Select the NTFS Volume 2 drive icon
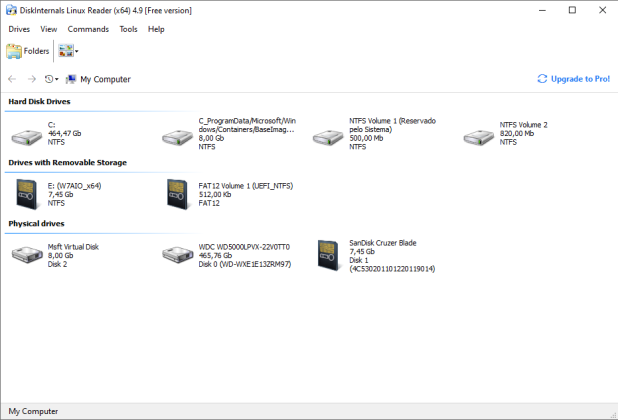Viewport: 618px width, 420px height. point(478,137)
